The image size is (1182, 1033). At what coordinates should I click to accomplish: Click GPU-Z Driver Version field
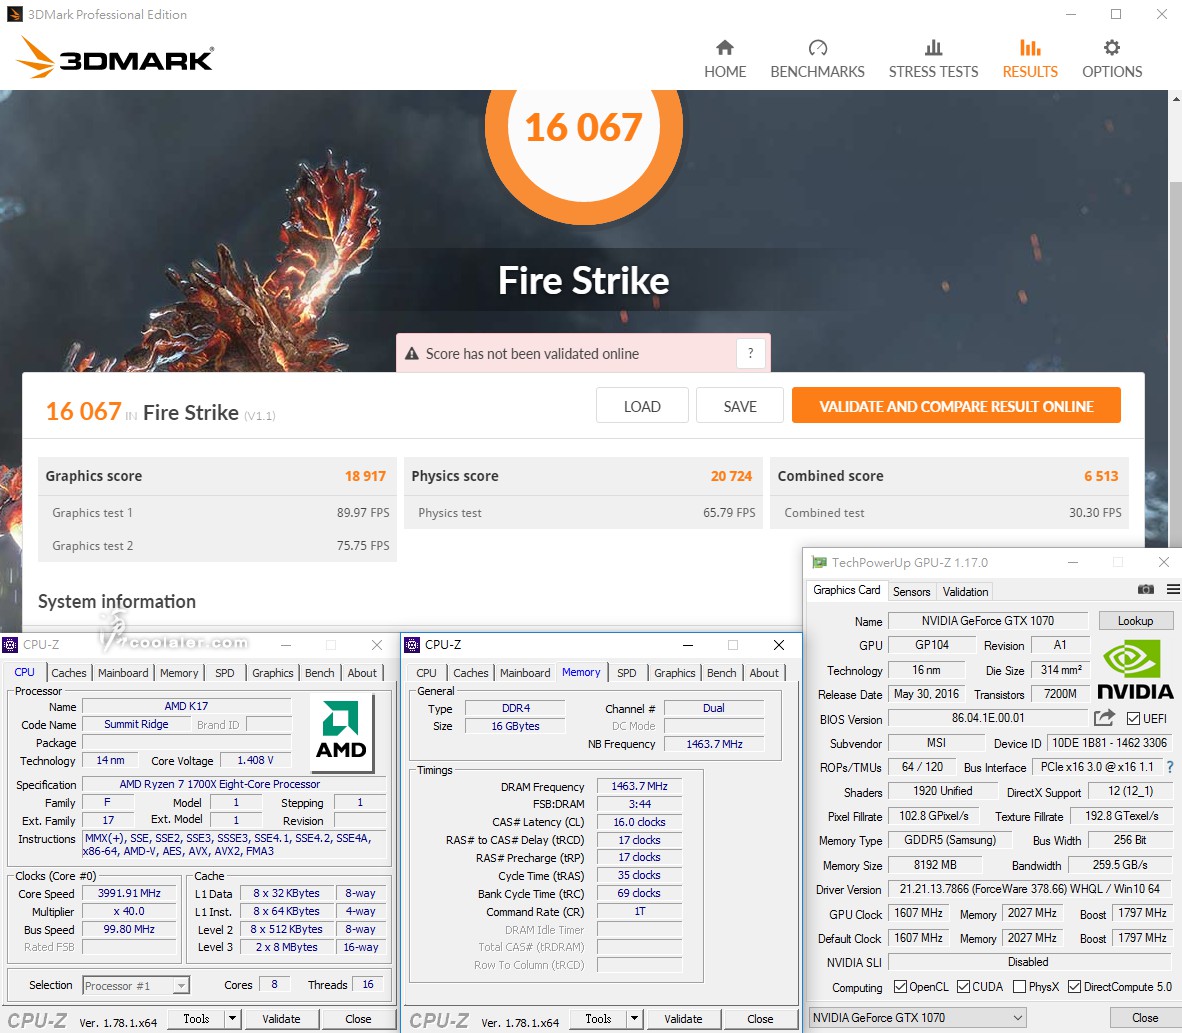coord(1030,889)
